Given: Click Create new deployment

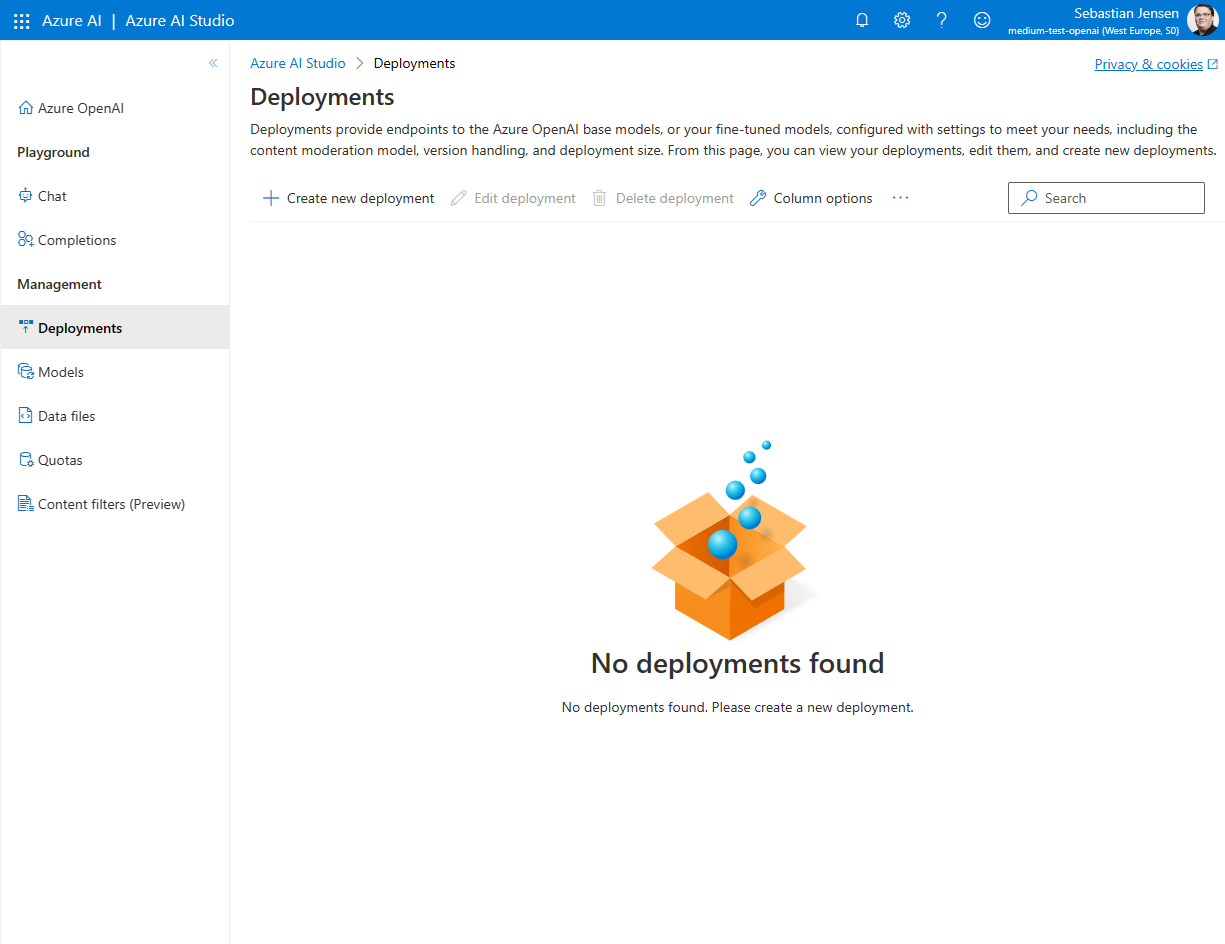Looking at the screenshot, I should point(348,198).
